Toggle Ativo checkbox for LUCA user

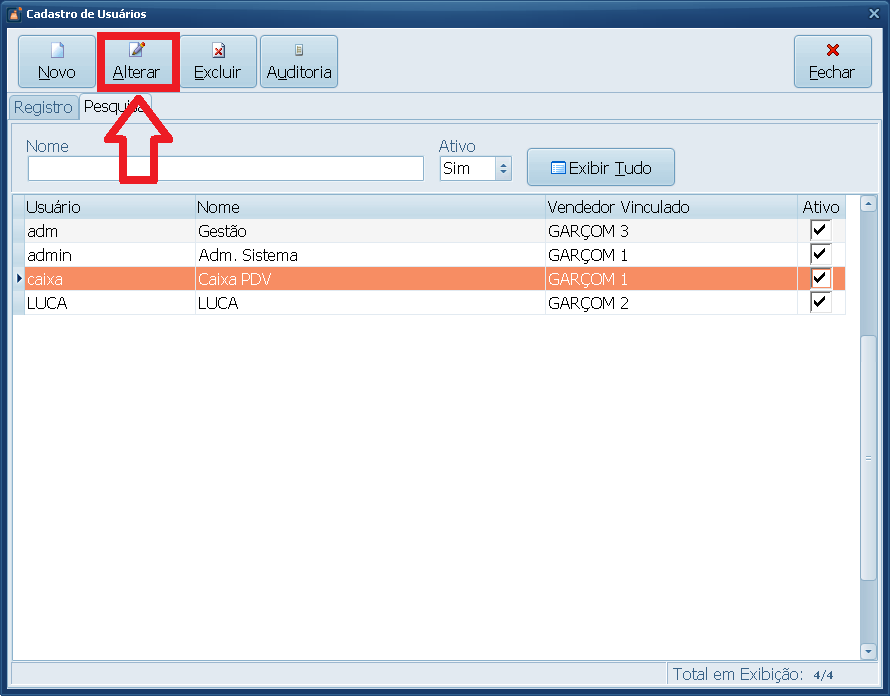click(821, 302)
